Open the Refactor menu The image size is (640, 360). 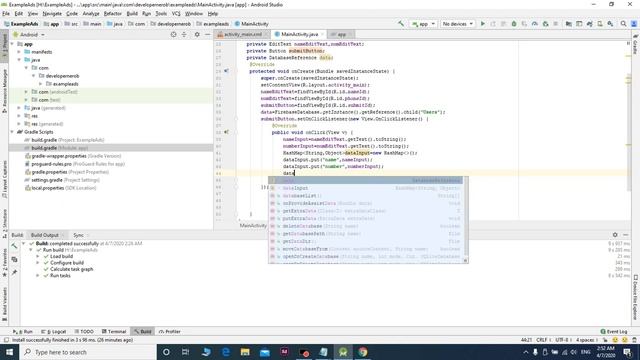tap(113, 13)
